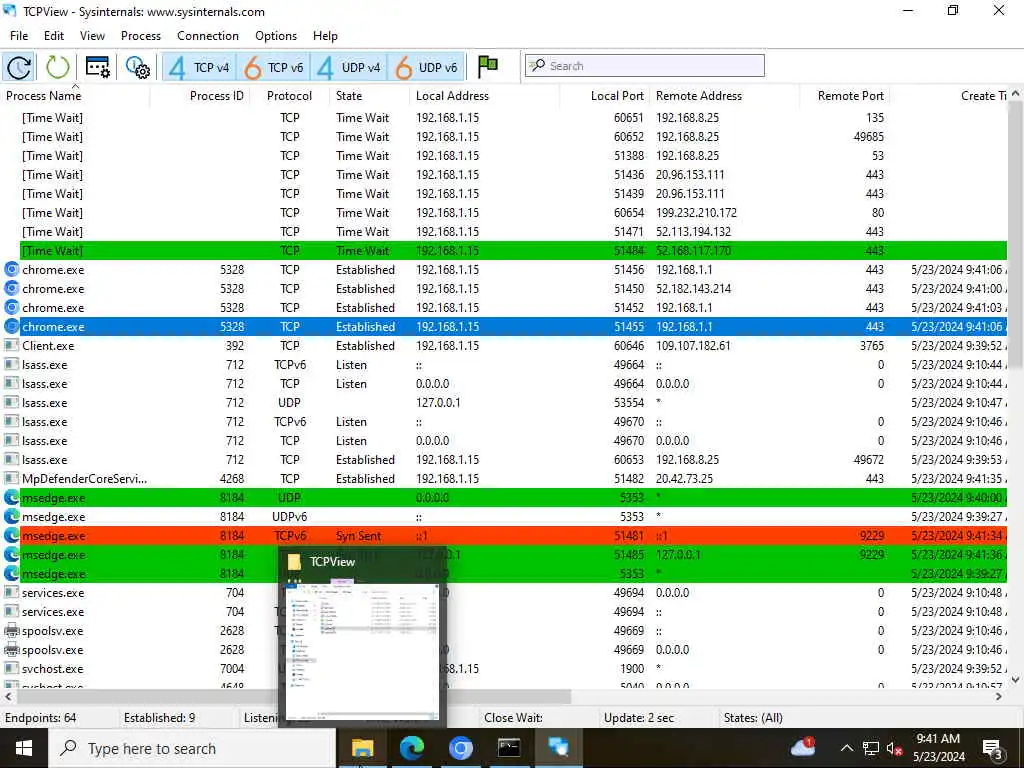Open the command prompt taskbar icon
The image size is (1024, 768).
click(x=509, y=748)
